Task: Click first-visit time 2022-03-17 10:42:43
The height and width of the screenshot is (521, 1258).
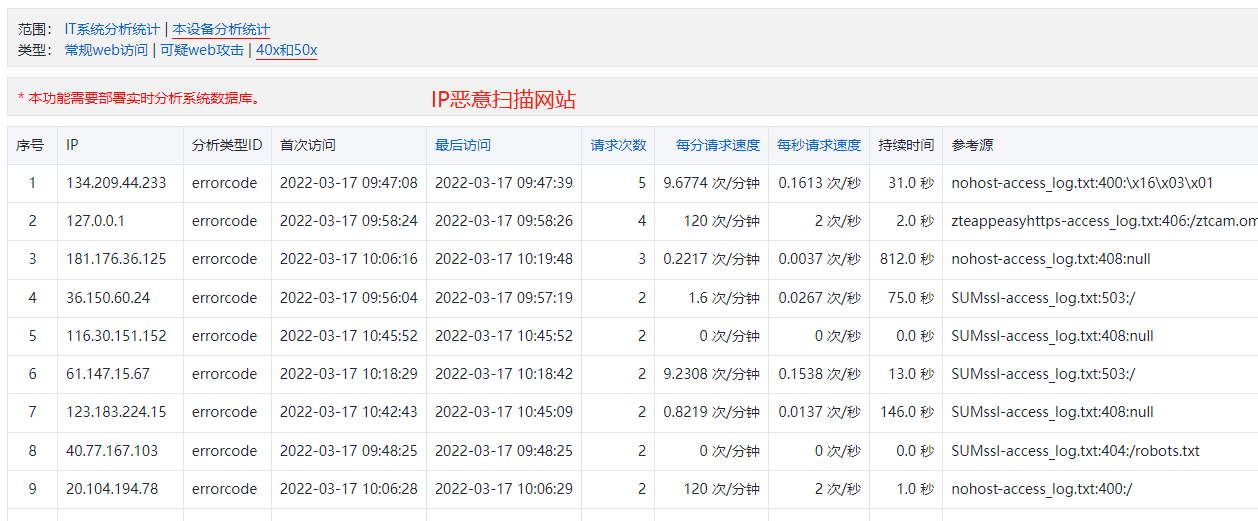Action: [x=349, y=412]
